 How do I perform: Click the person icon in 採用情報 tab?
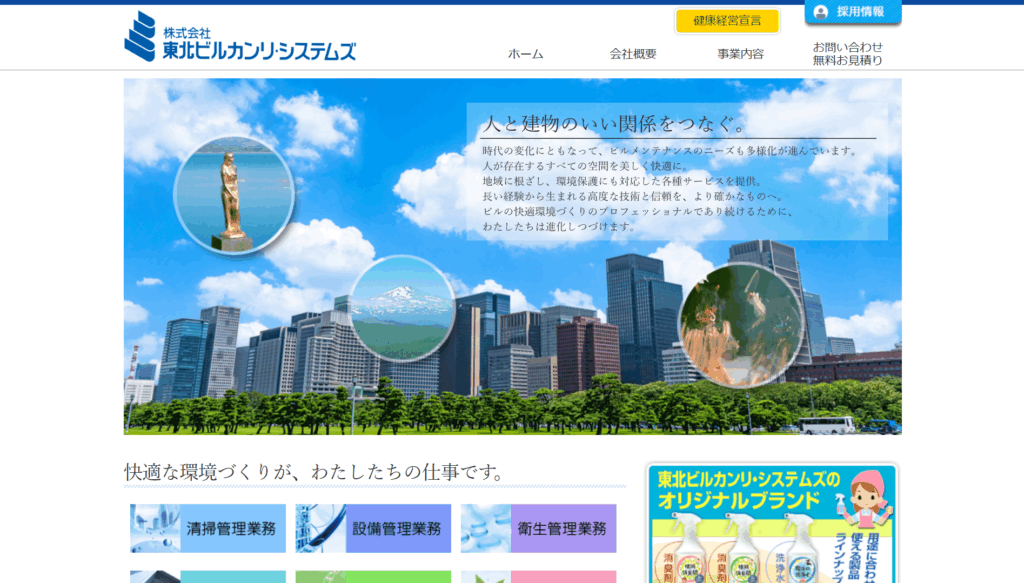(x=821, y=12)
